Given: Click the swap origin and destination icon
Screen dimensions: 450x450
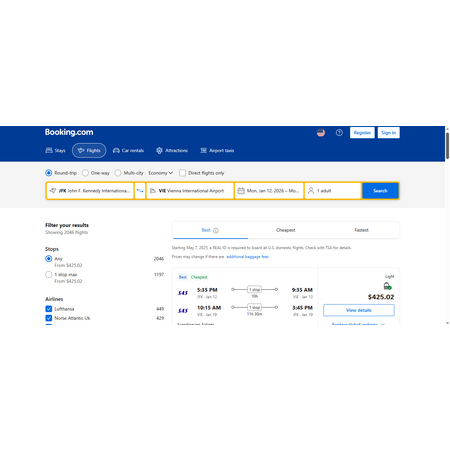Looking at the screenshot, I should 140,191.
